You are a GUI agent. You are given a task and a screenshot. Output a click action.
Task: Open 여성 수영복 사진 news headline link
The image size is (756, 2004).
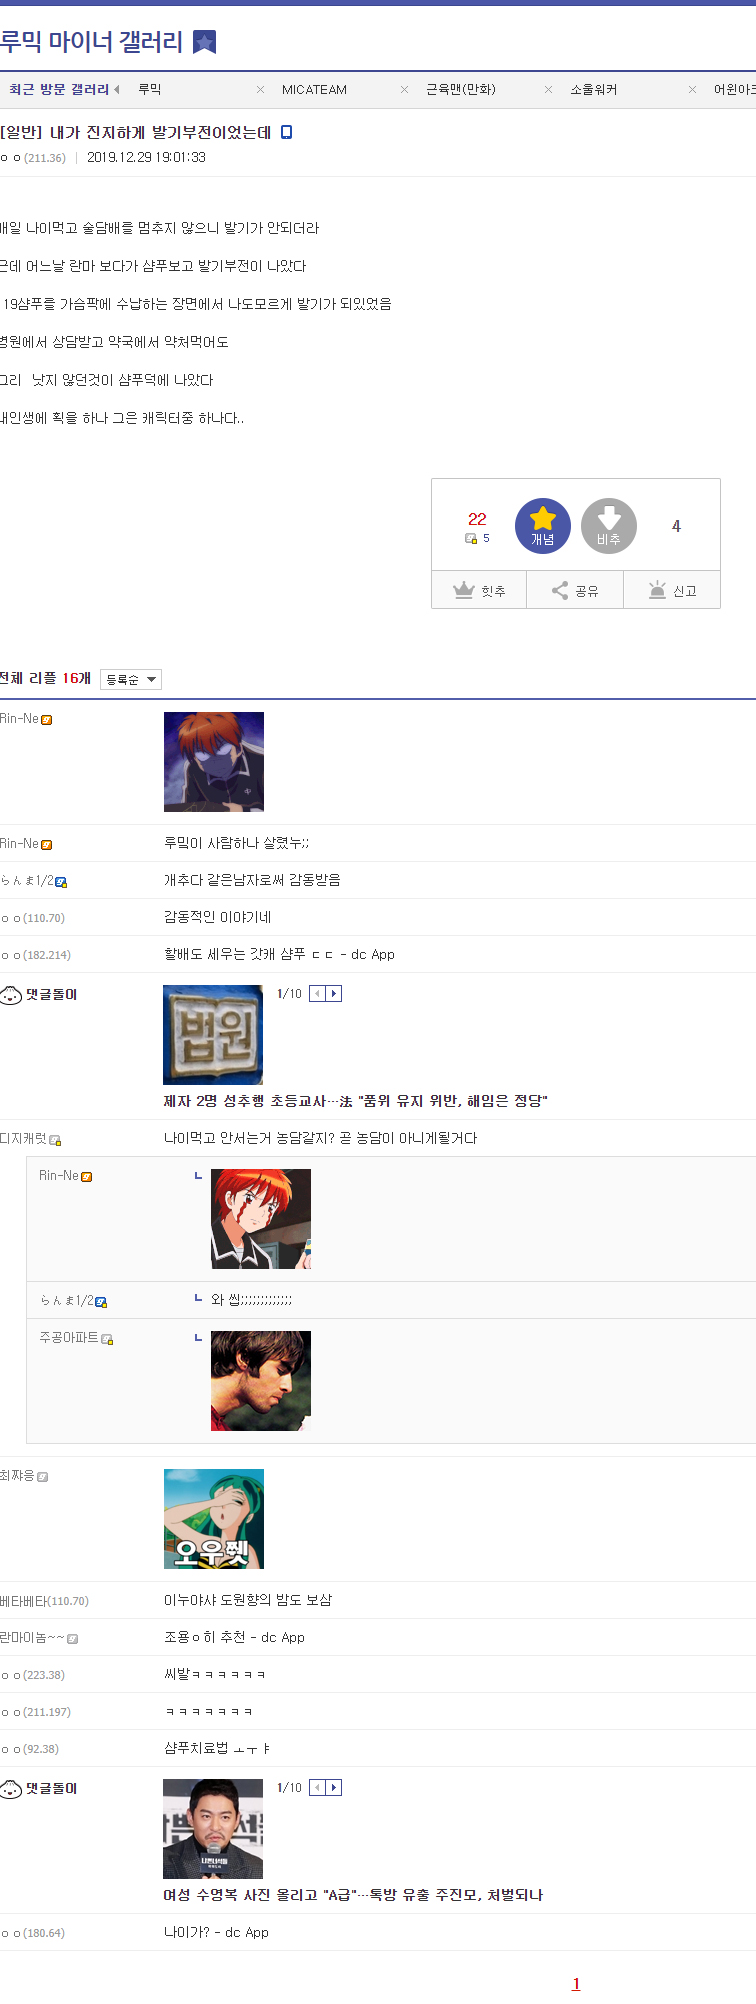353,1895
